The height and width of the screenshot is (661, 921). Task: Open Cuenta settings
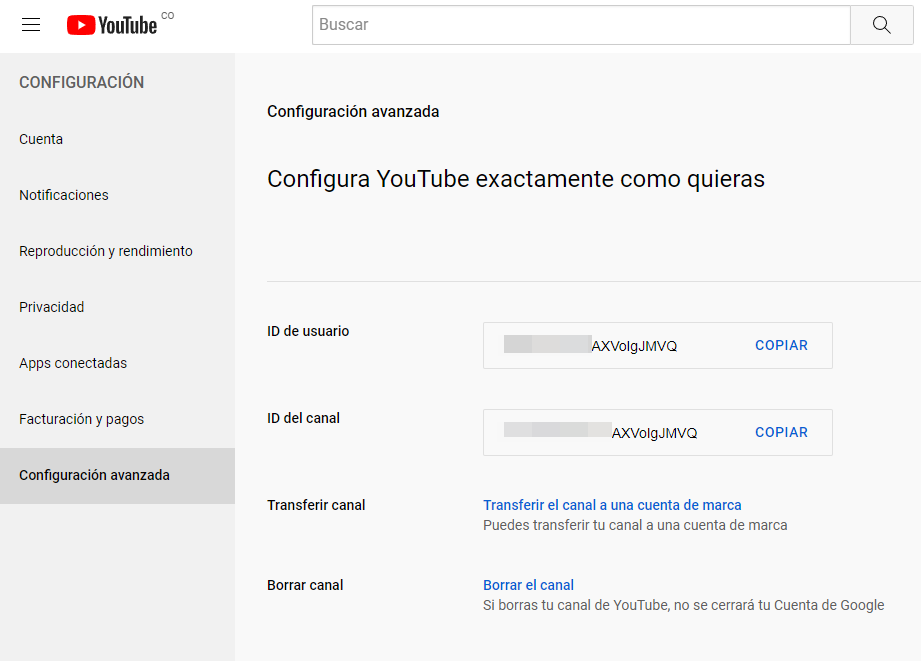tap(41, 139)
